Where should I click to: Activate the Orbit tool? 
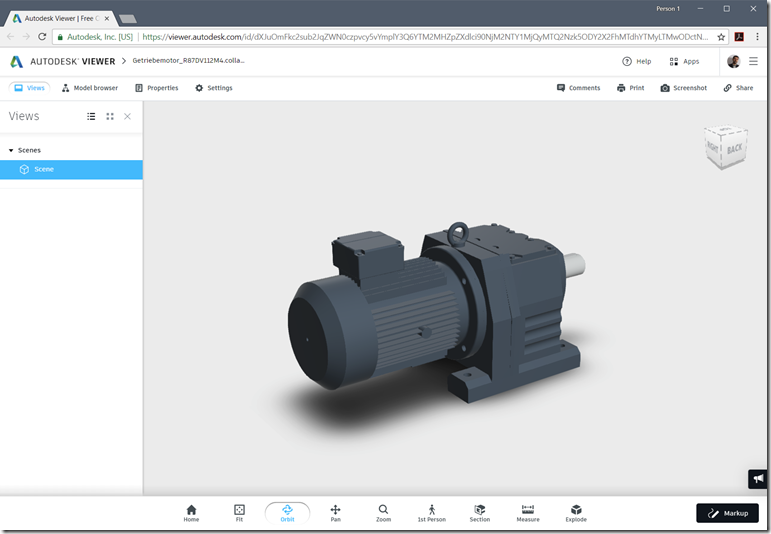coord(287,513)
